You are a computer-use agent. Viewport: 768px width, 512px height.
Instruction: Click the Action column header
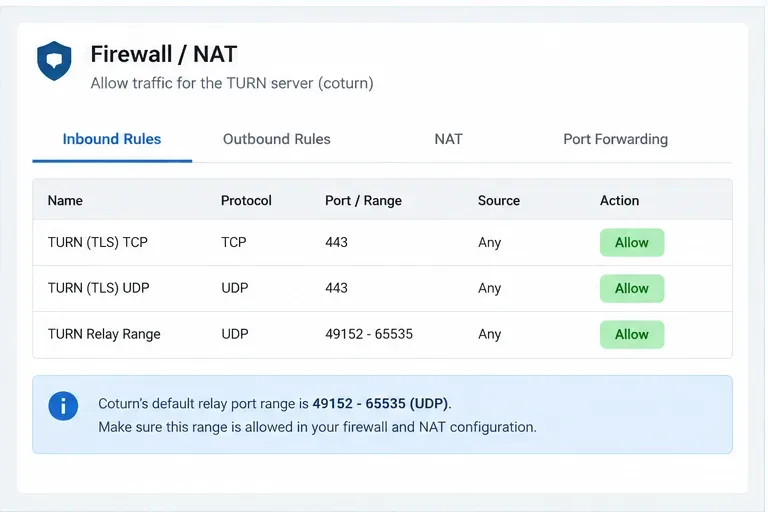coord(619,200)
